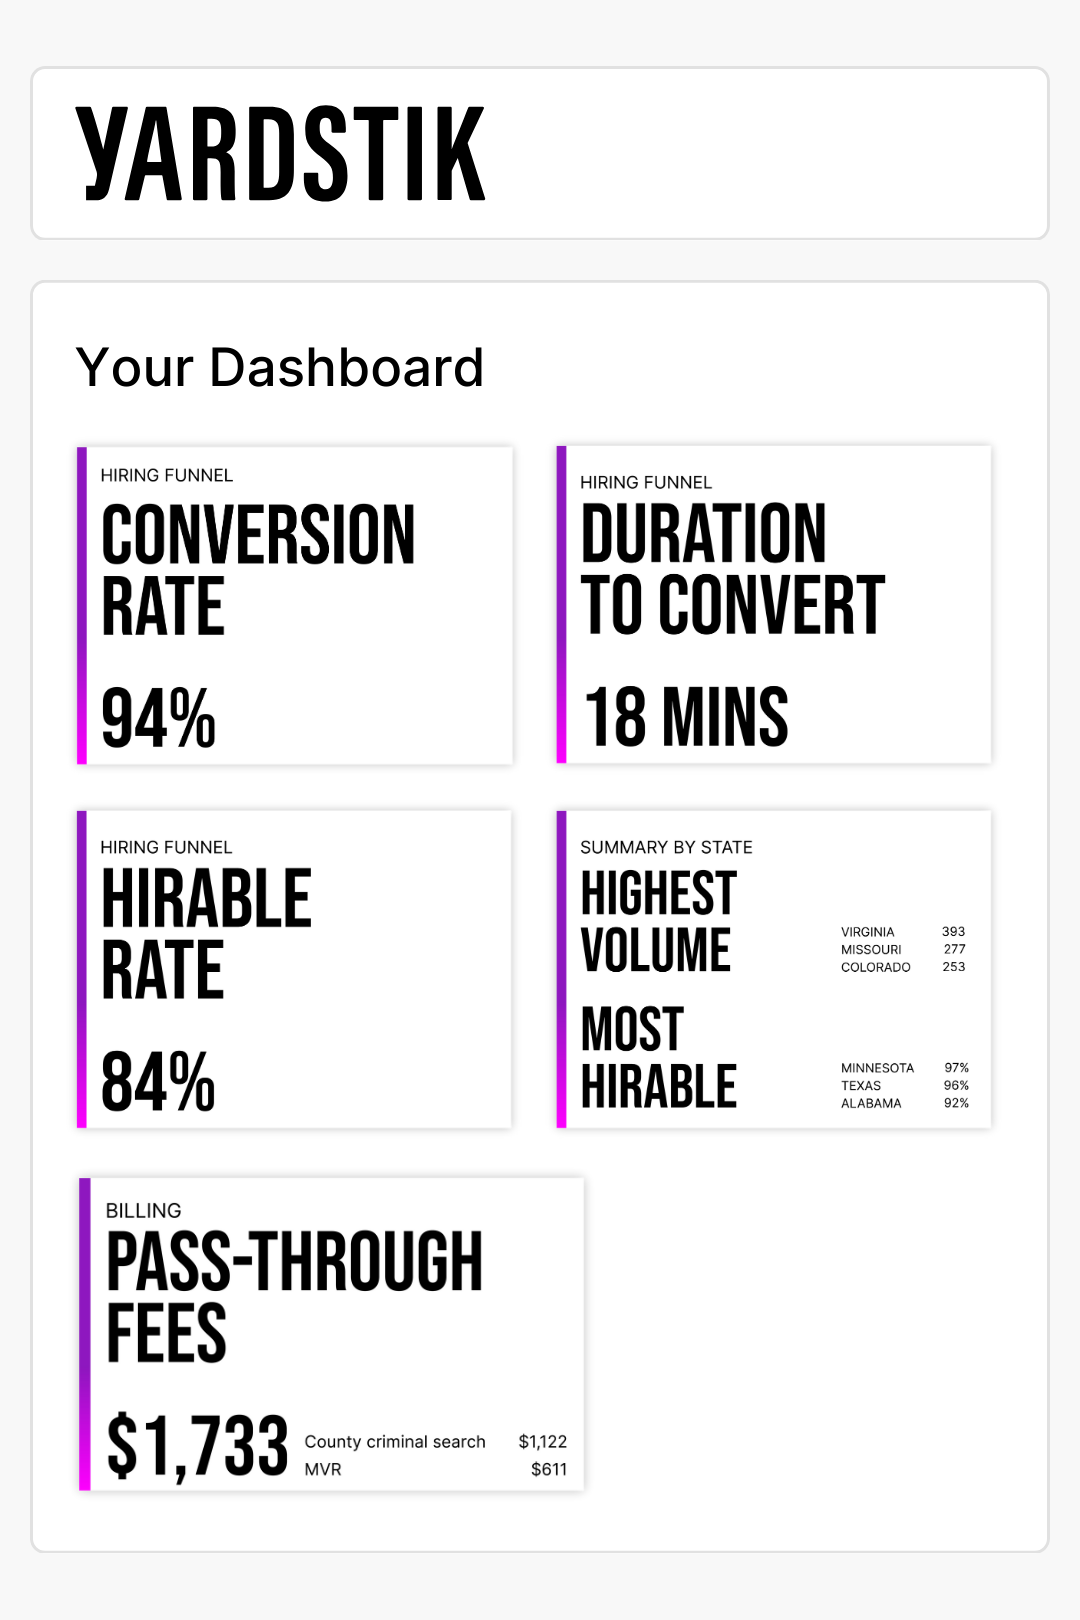The height and width of the screenshot is (1620, 1080).
Task: Select the Most Hirable heading
Action: [x=658, y=1058]
